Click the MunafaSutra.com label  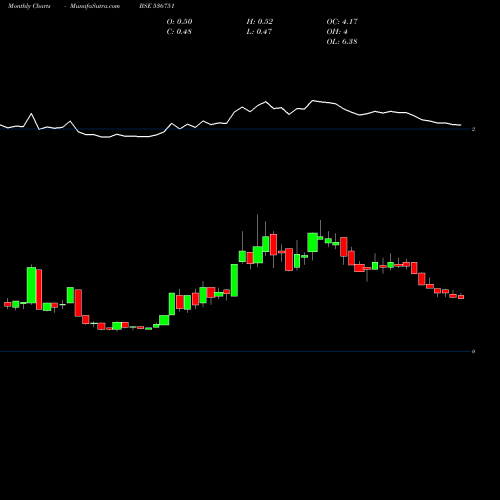point(95,6)
